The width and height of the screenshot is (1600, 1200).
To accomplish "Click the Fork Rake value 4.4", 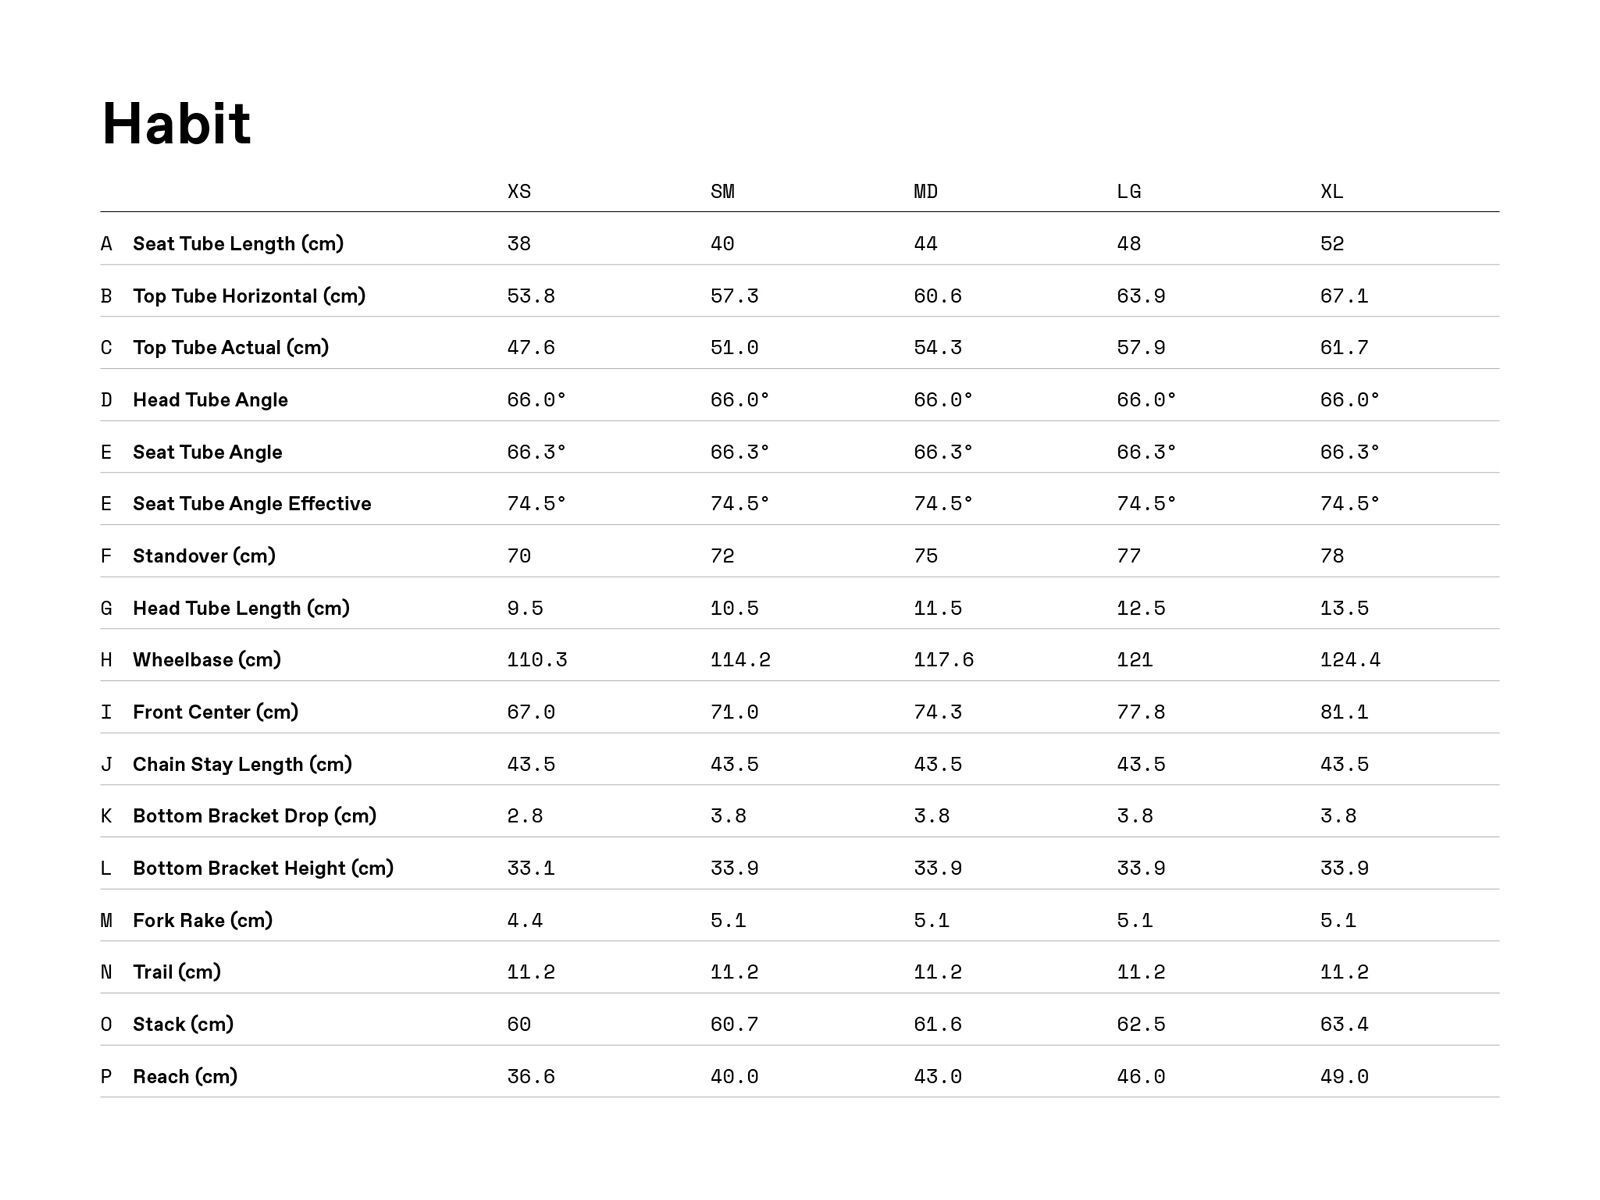I will pos(525,920).
